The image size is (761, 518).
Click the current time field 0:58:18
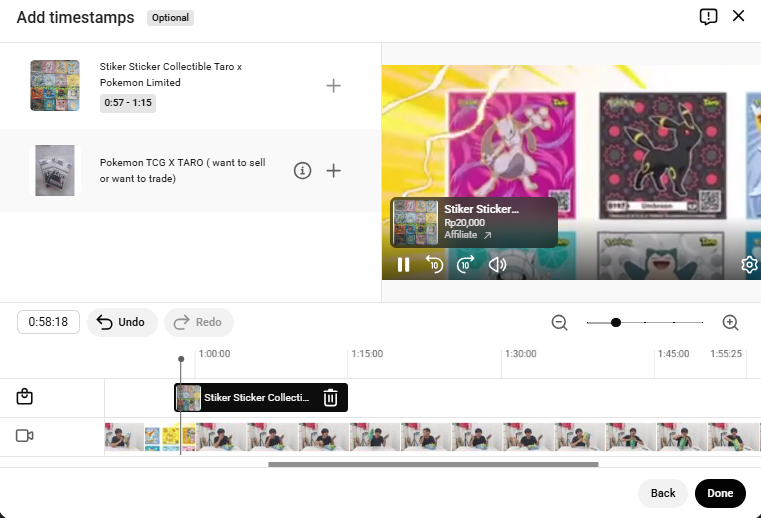[x=48, y=322]
